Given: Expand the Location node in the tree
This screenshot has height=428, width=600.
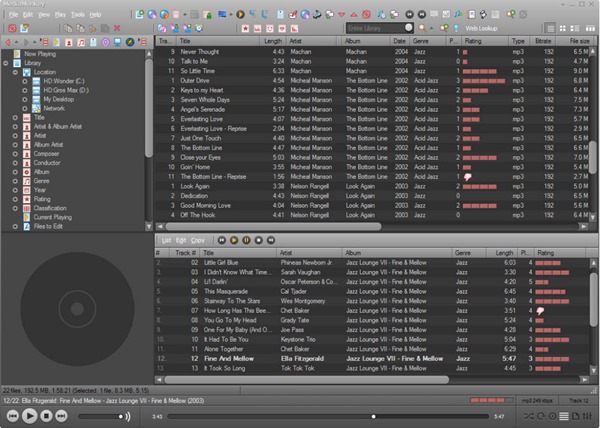Looking at the screenshot, I should pos(15,72).
